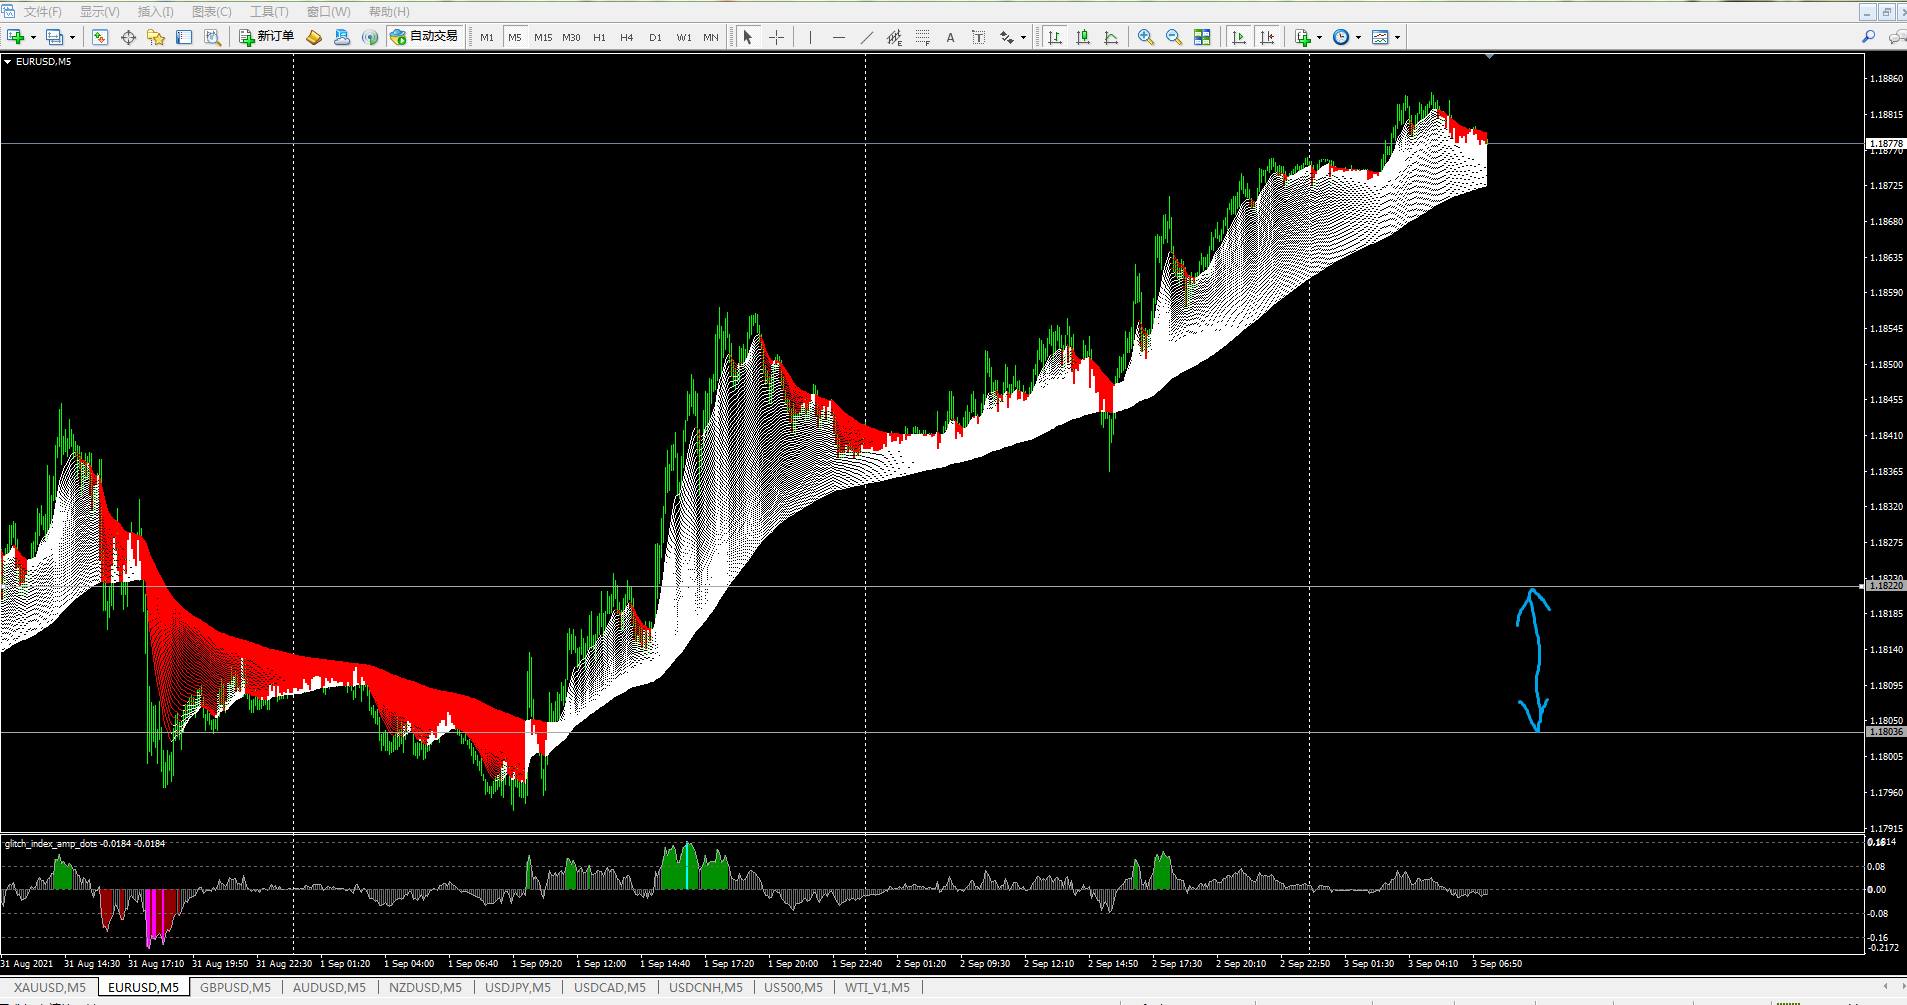Select the cursor arrow tool
The width and height of the screenshot is (1907, 1005).
pyautogui.click(x=748, y=37)
